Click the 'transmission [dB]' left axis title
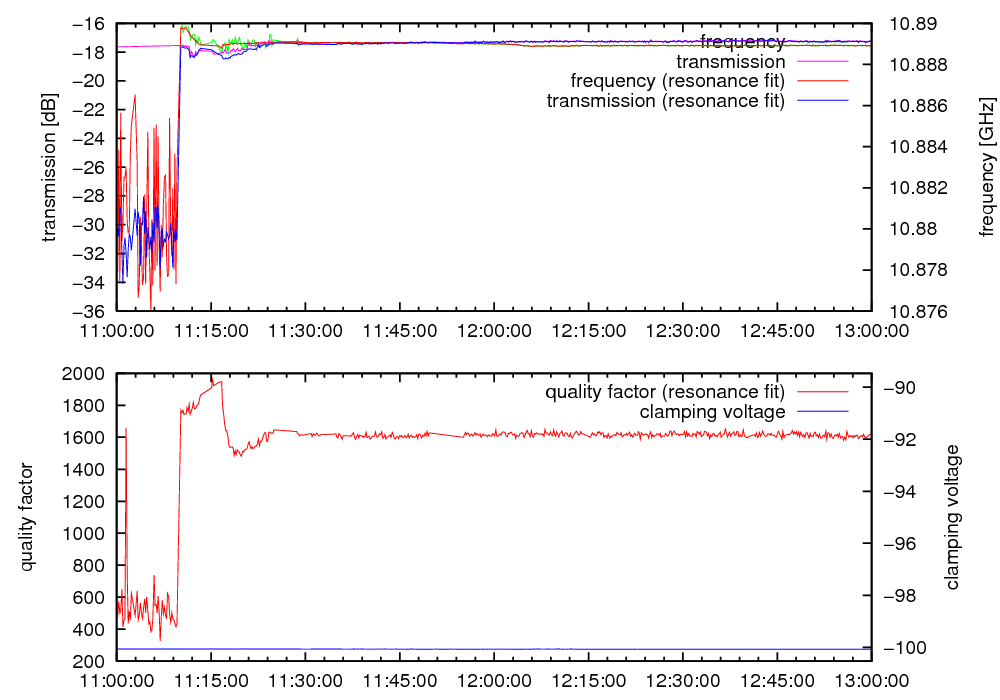 50,167
